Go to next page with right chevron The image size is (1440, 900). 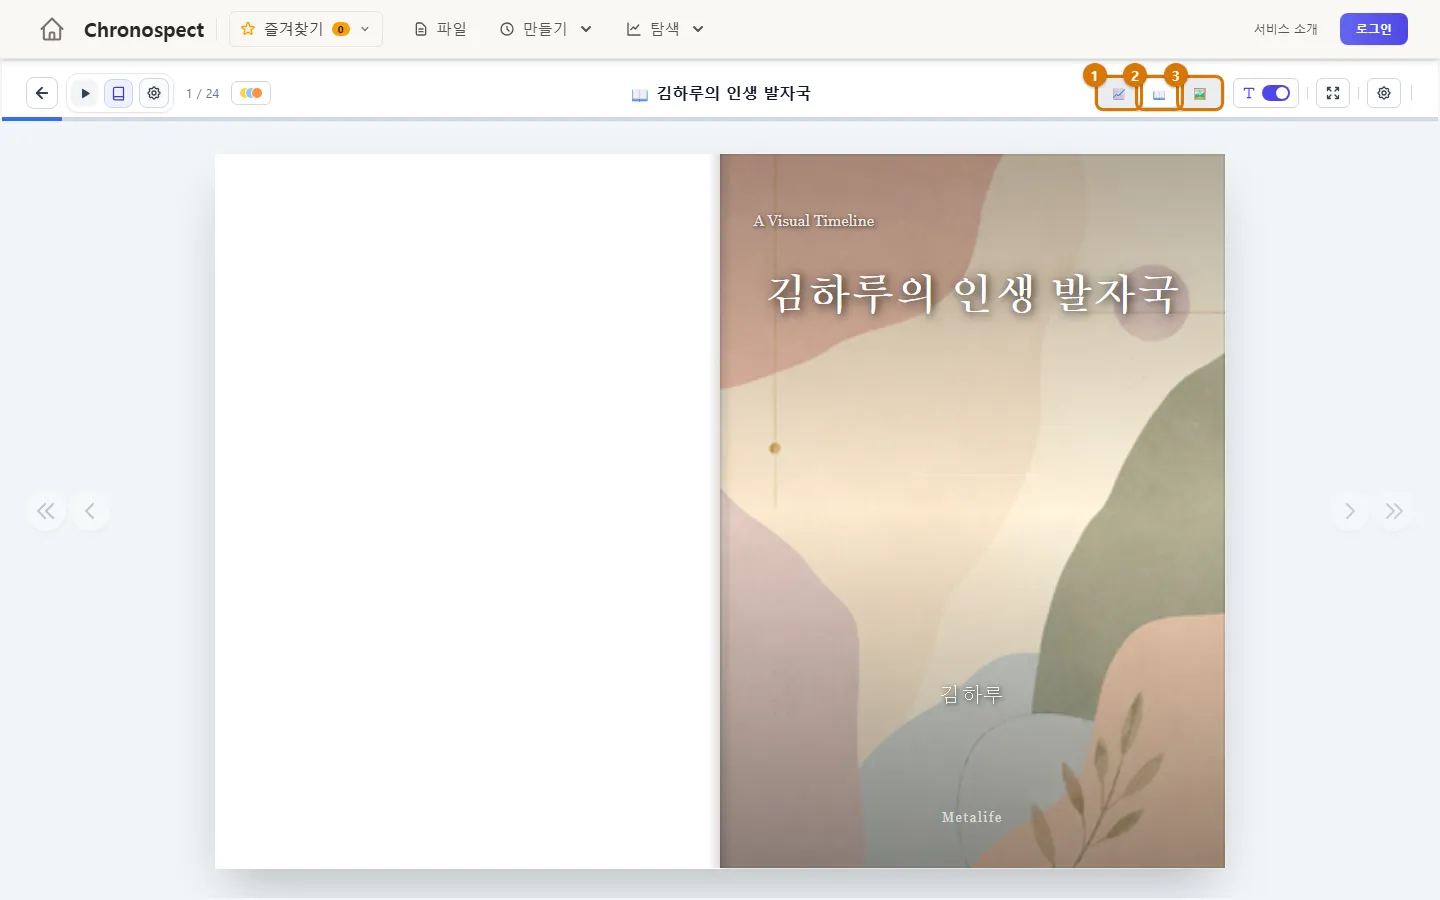(1350, 511)
